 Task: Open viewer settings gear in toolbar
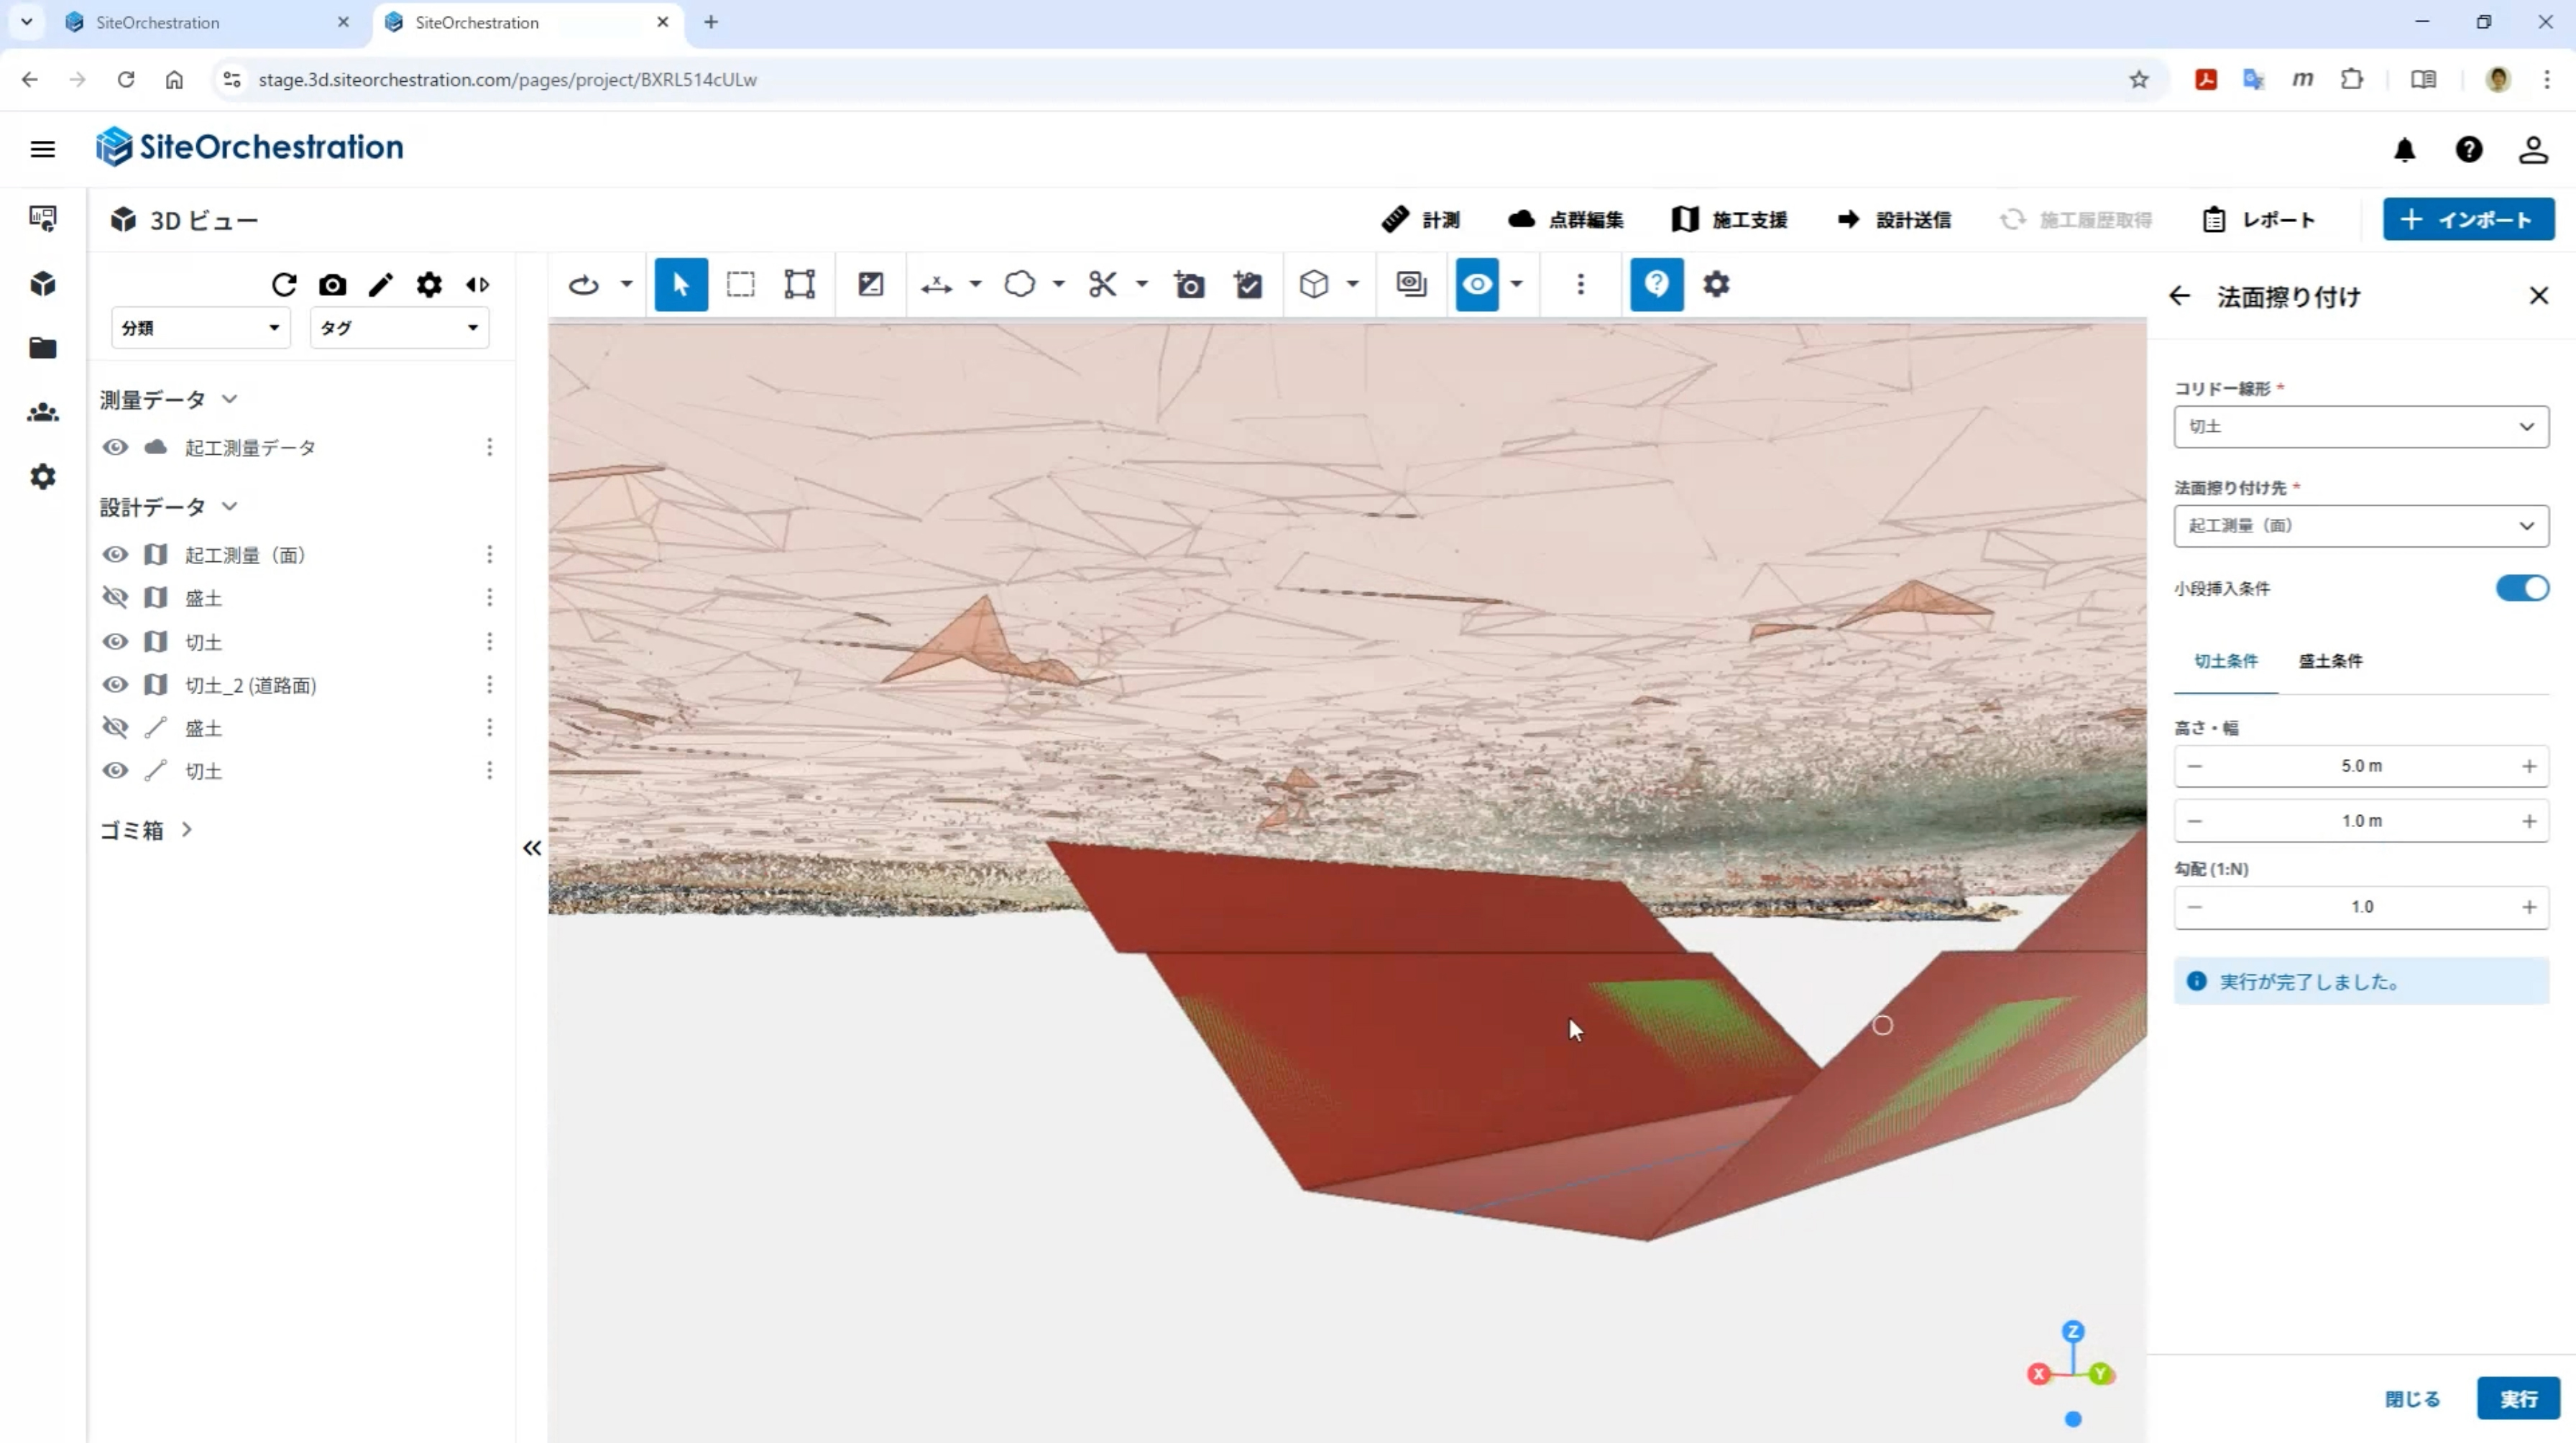point(1716,284)
